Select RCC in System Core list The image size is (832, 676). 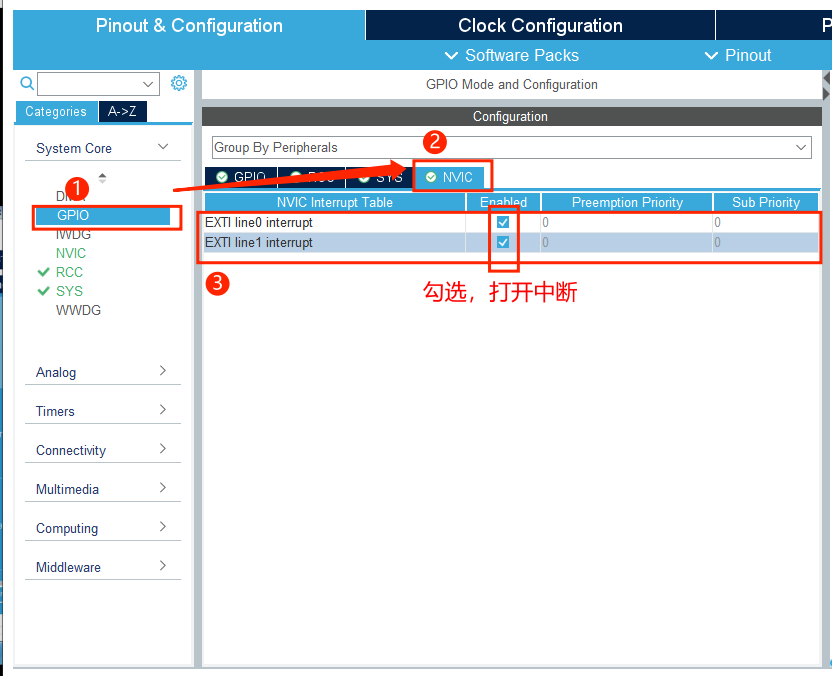pyautogui.click(x=69, y=273)
